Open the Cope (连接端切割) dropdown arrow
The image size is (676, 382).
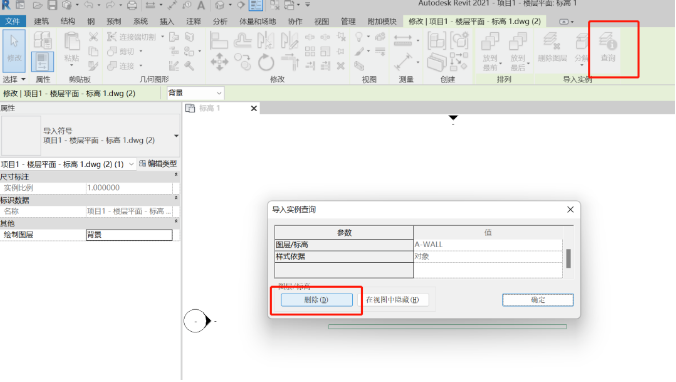(163, 37)
